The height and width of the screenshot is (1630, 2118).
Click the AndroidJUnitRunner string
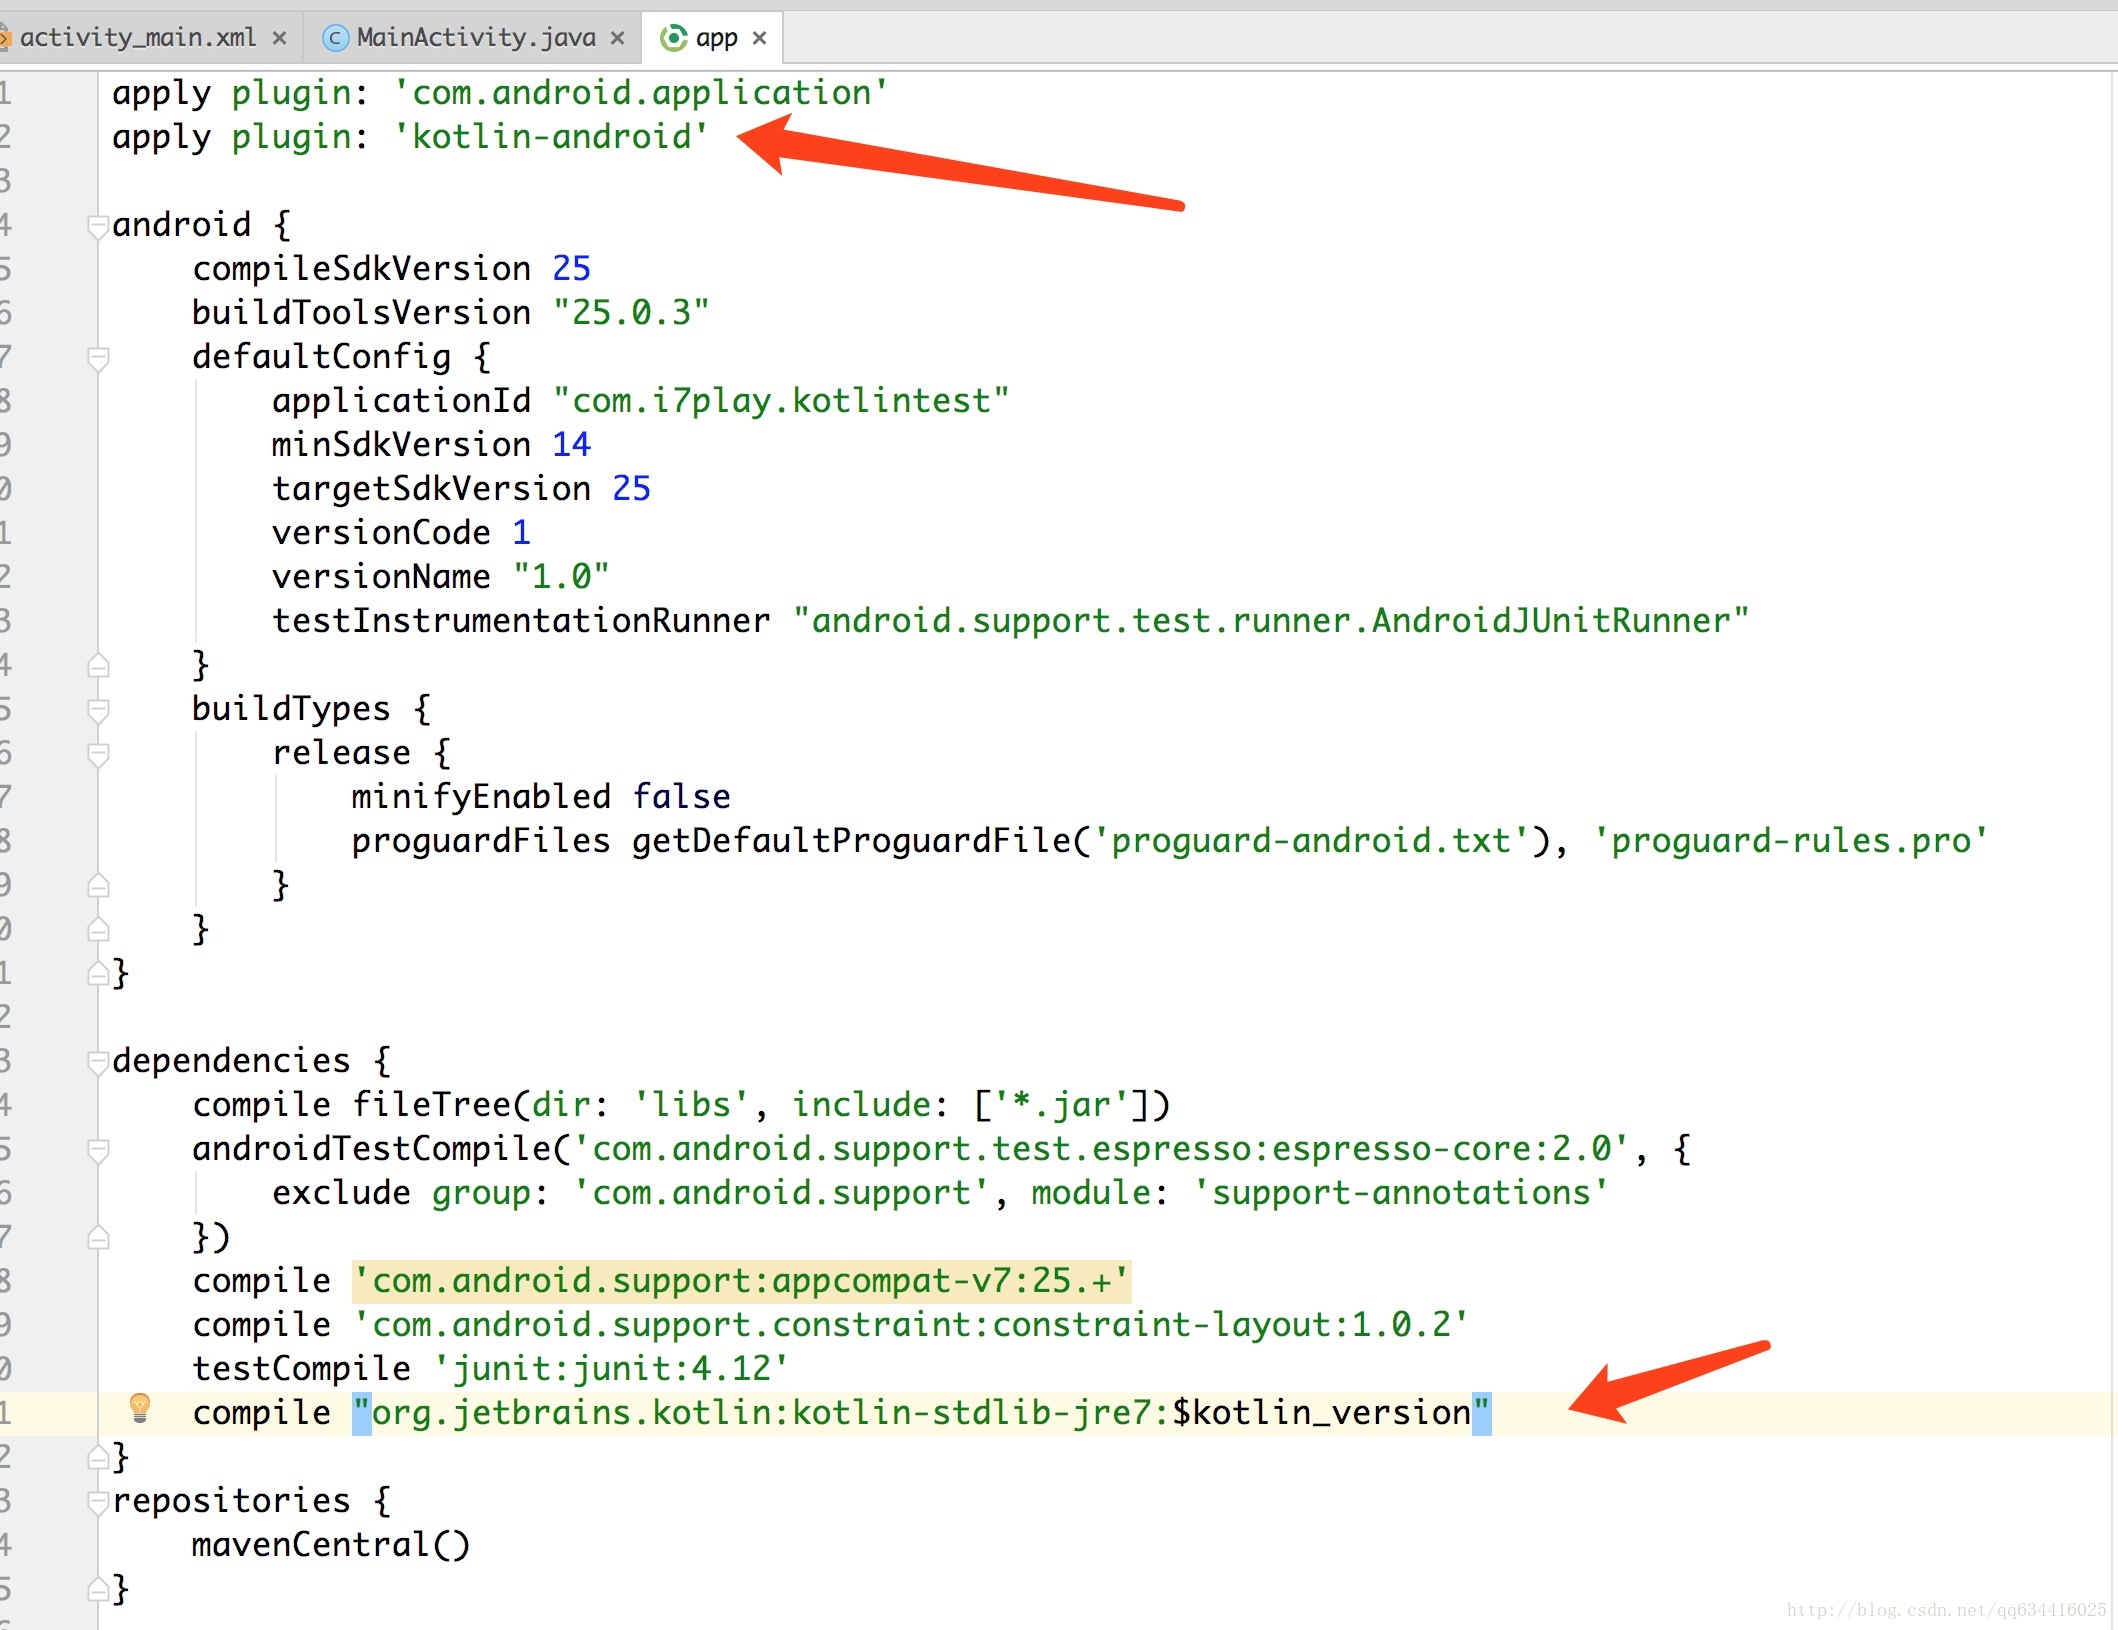point(1271,621)
